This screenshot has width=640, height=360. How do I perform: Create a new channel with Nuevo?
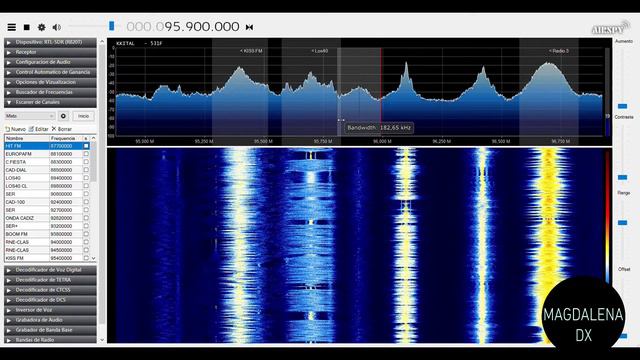pyautogui.click(x=16, y=129)
